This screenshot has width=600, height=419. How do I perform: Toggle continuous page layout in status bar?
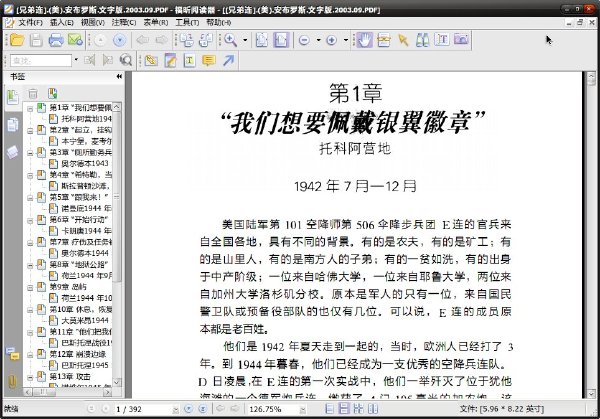point(344,409)
